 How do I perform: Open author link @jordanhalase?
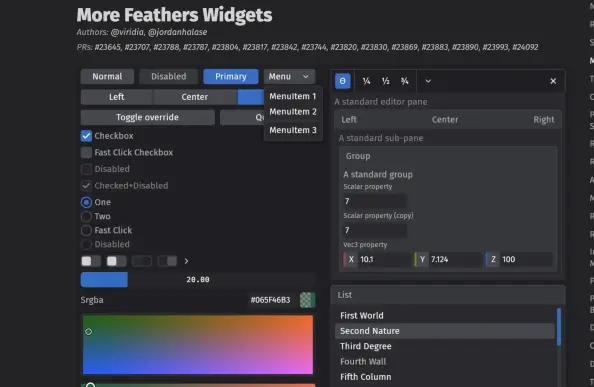178,32
